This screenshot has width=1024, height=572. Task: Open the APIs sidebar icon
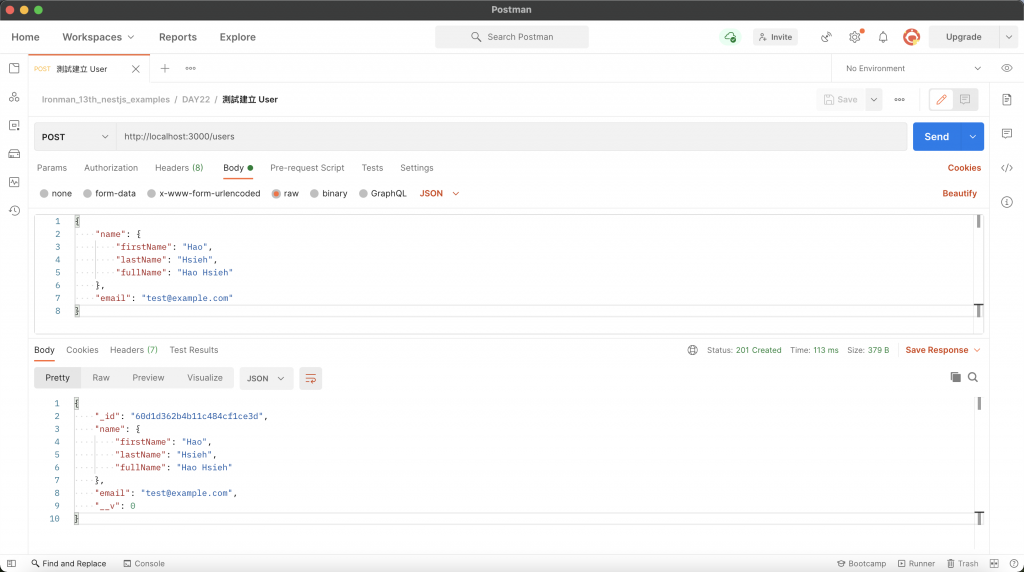(x=14, y=97)
